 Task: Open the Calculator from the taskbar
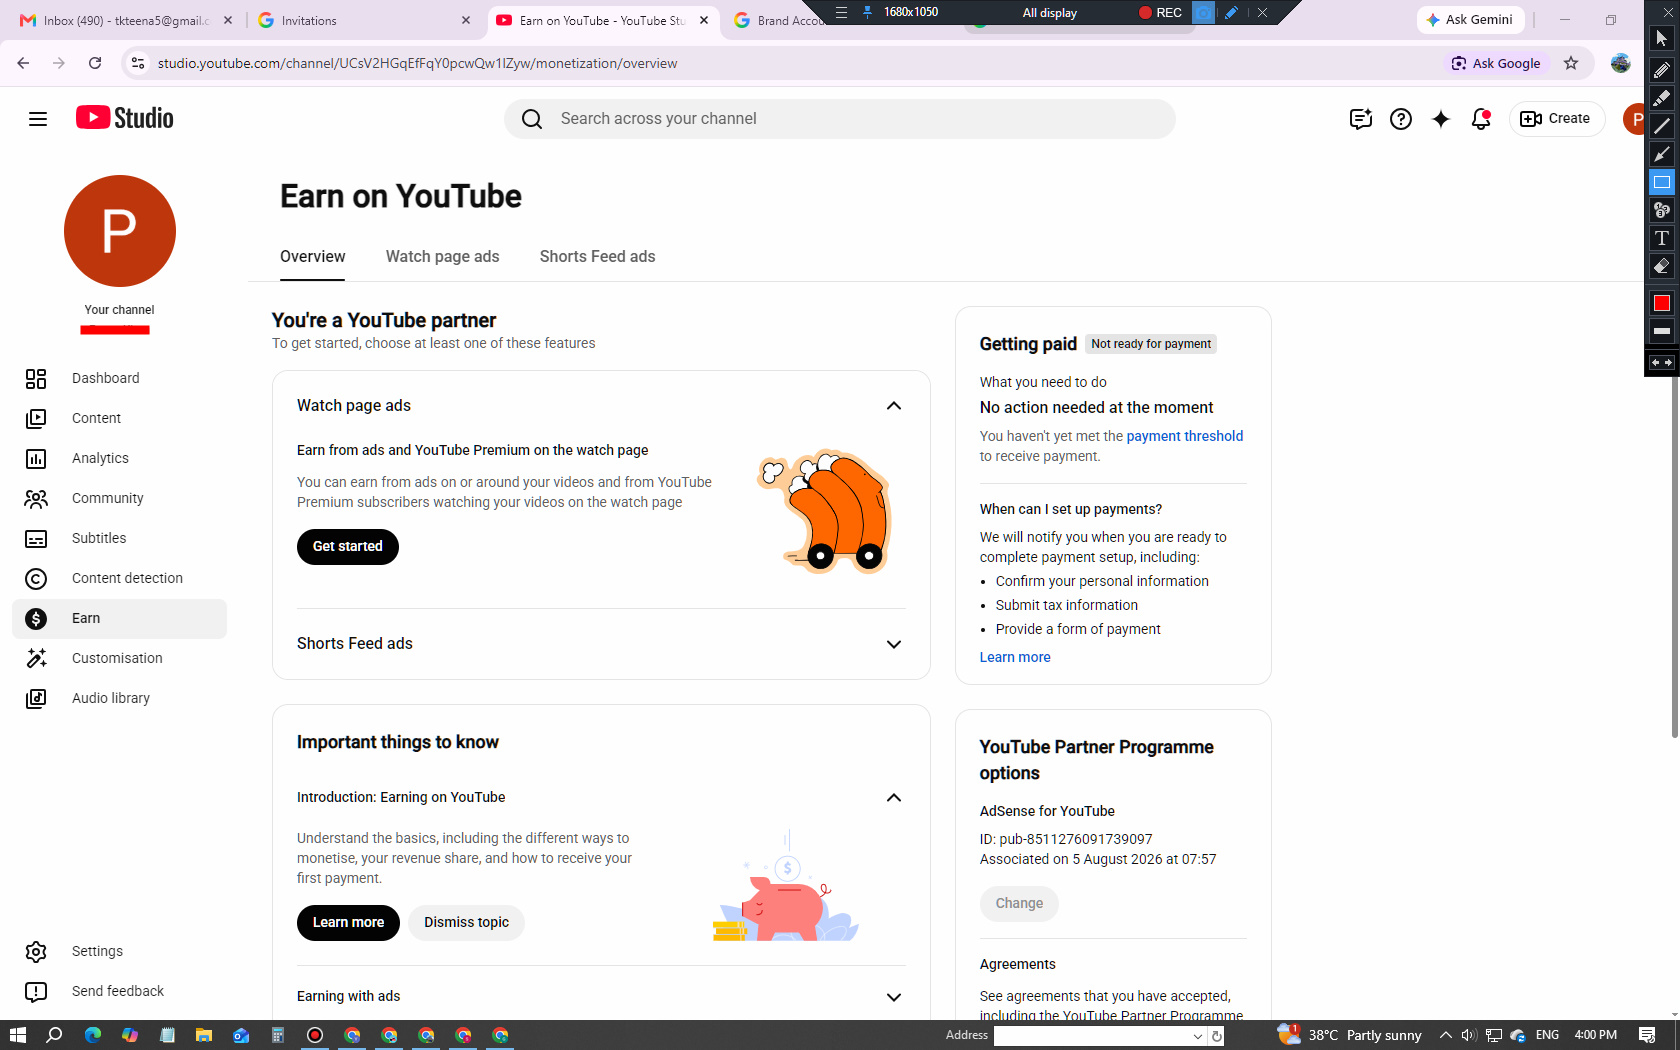tap(278, 1035)
